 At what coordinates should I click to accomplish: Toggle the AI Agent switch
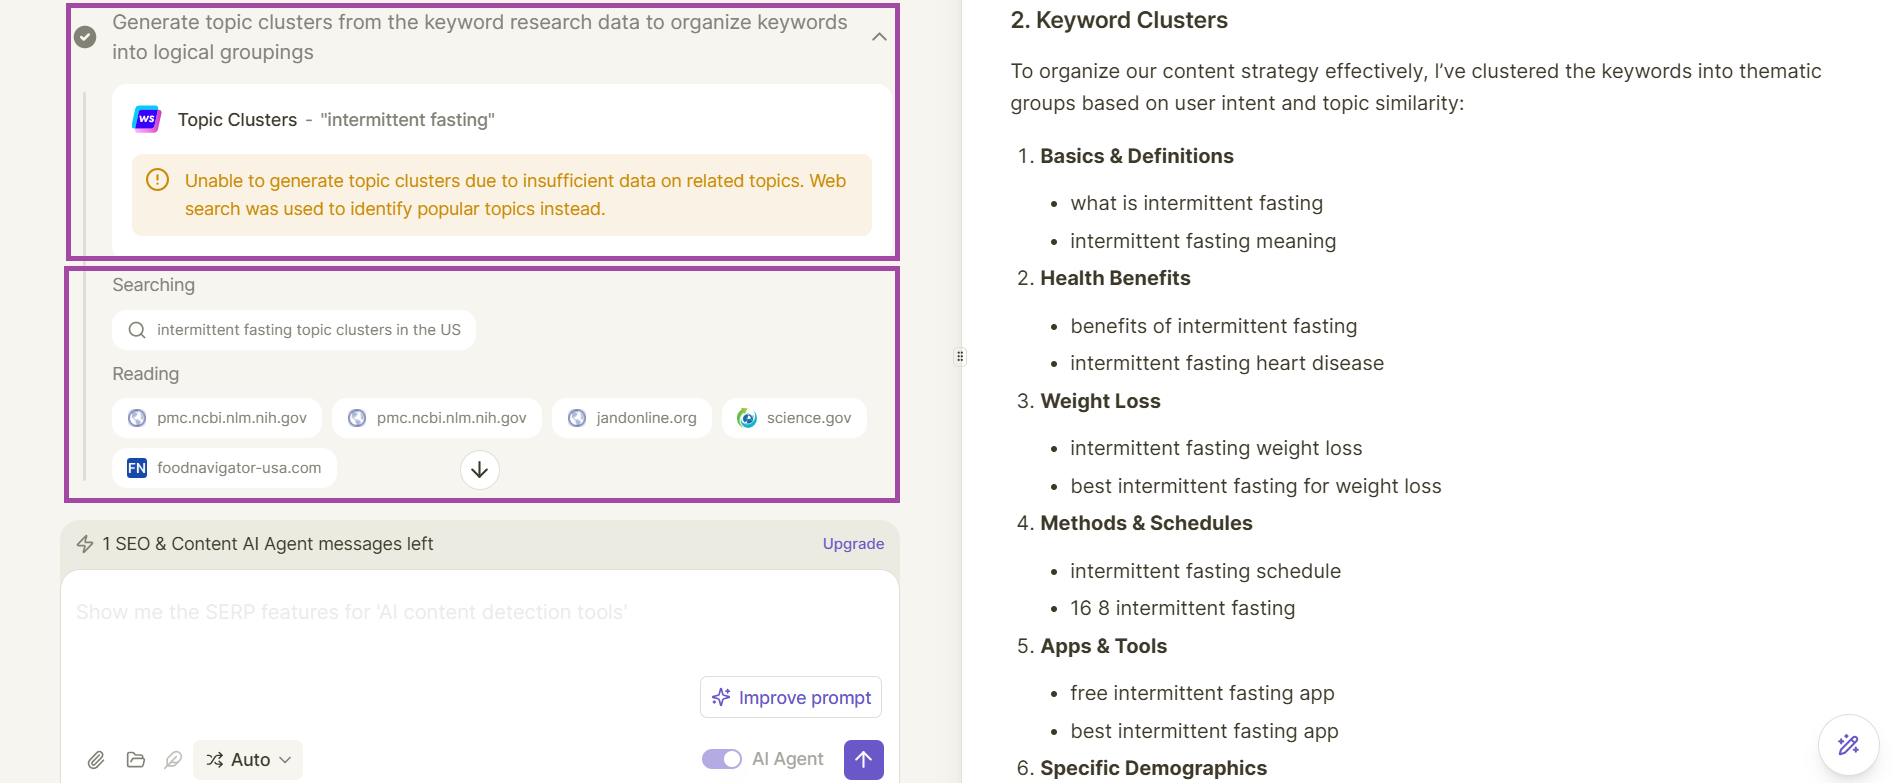click(x=722, y=759)
